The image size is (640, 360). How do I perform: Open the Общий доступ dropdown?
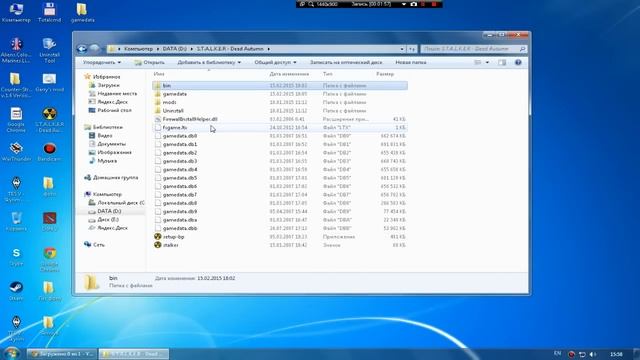point(276,62)
